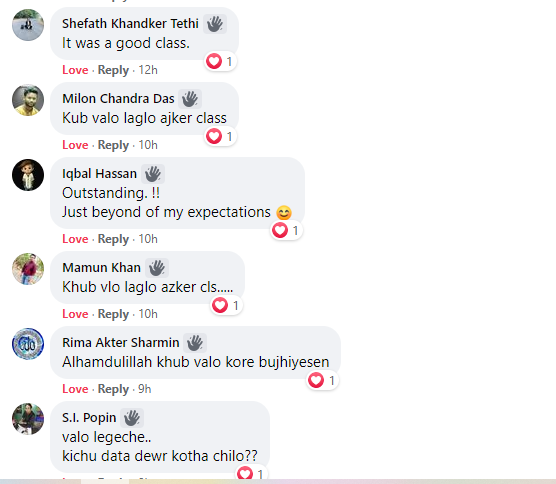The width and height of the screenshot is (556, 484).
Task: Click wave badge beside Milon Chandra Das
Action: [x=190, y=99]
